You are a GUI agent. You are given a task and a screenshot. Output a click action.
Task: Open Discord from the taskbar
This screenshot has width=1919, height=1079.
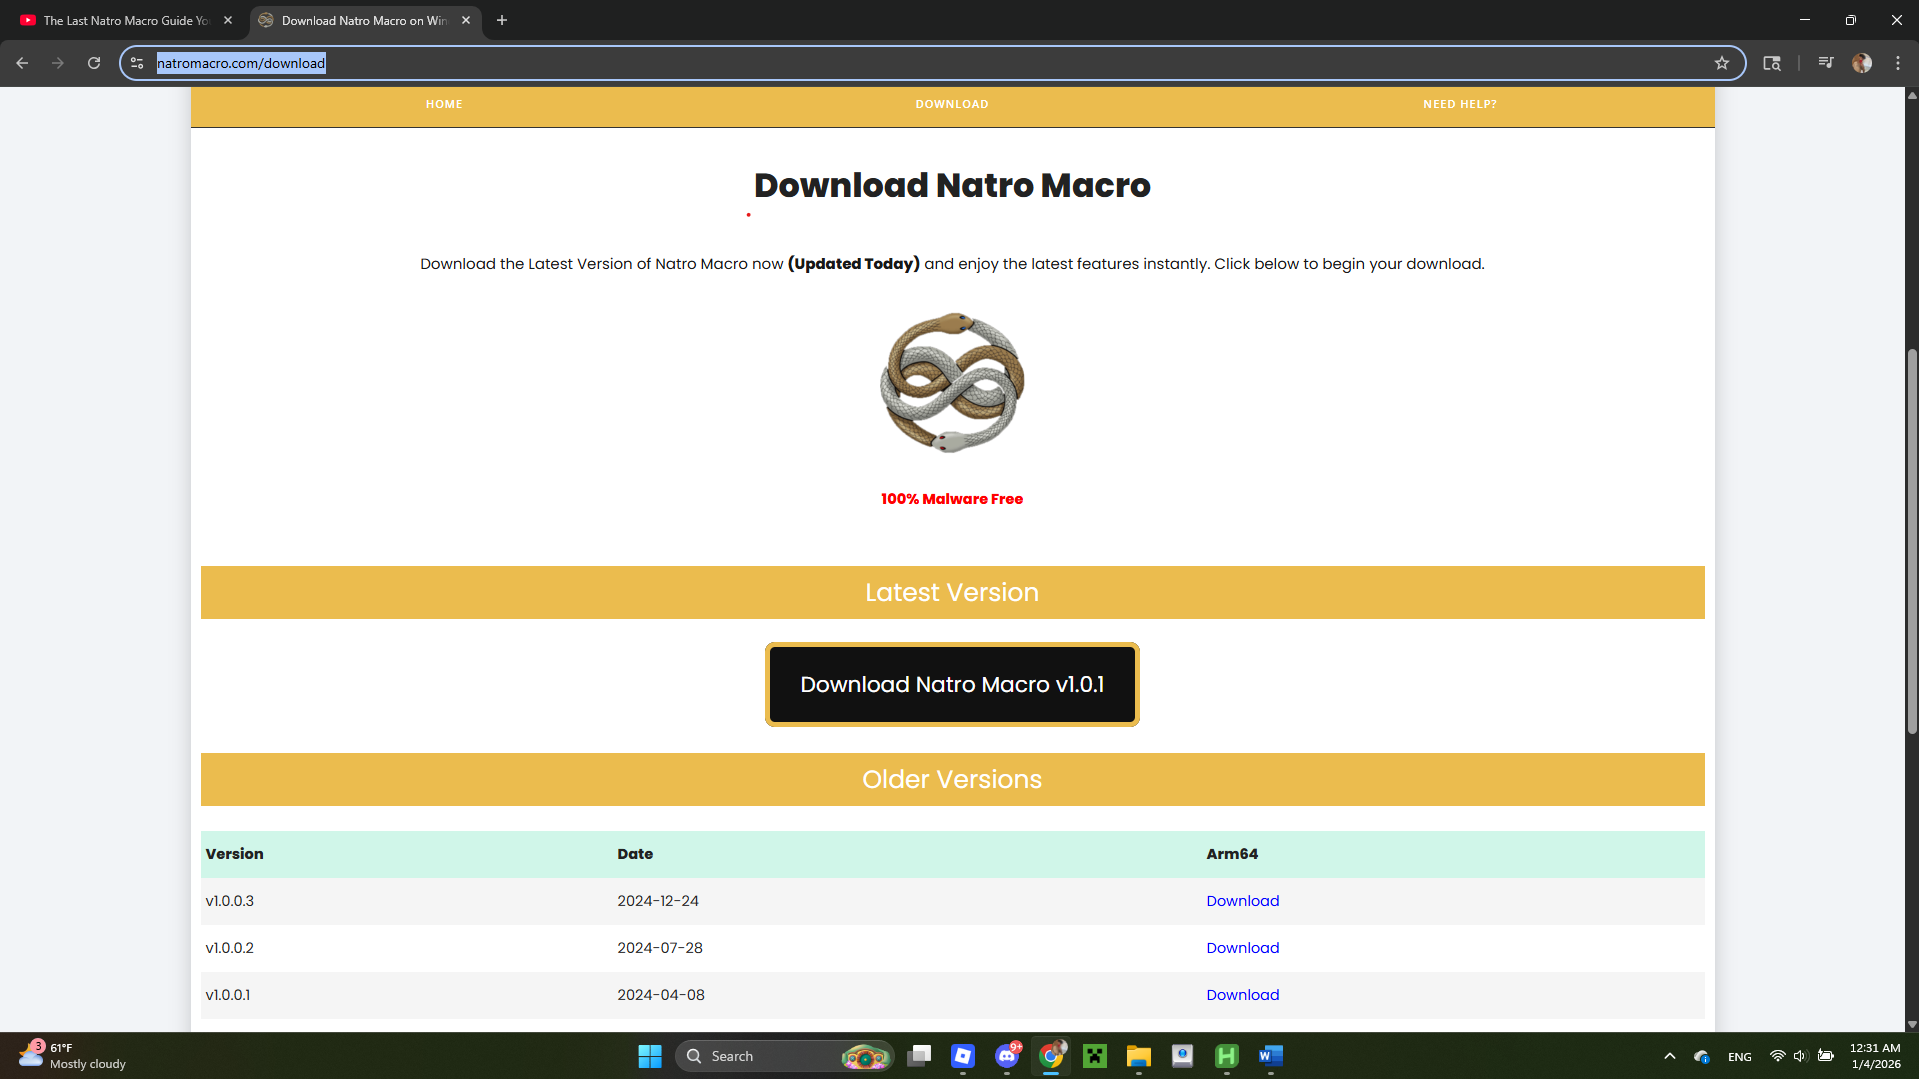(1007, 1056)
